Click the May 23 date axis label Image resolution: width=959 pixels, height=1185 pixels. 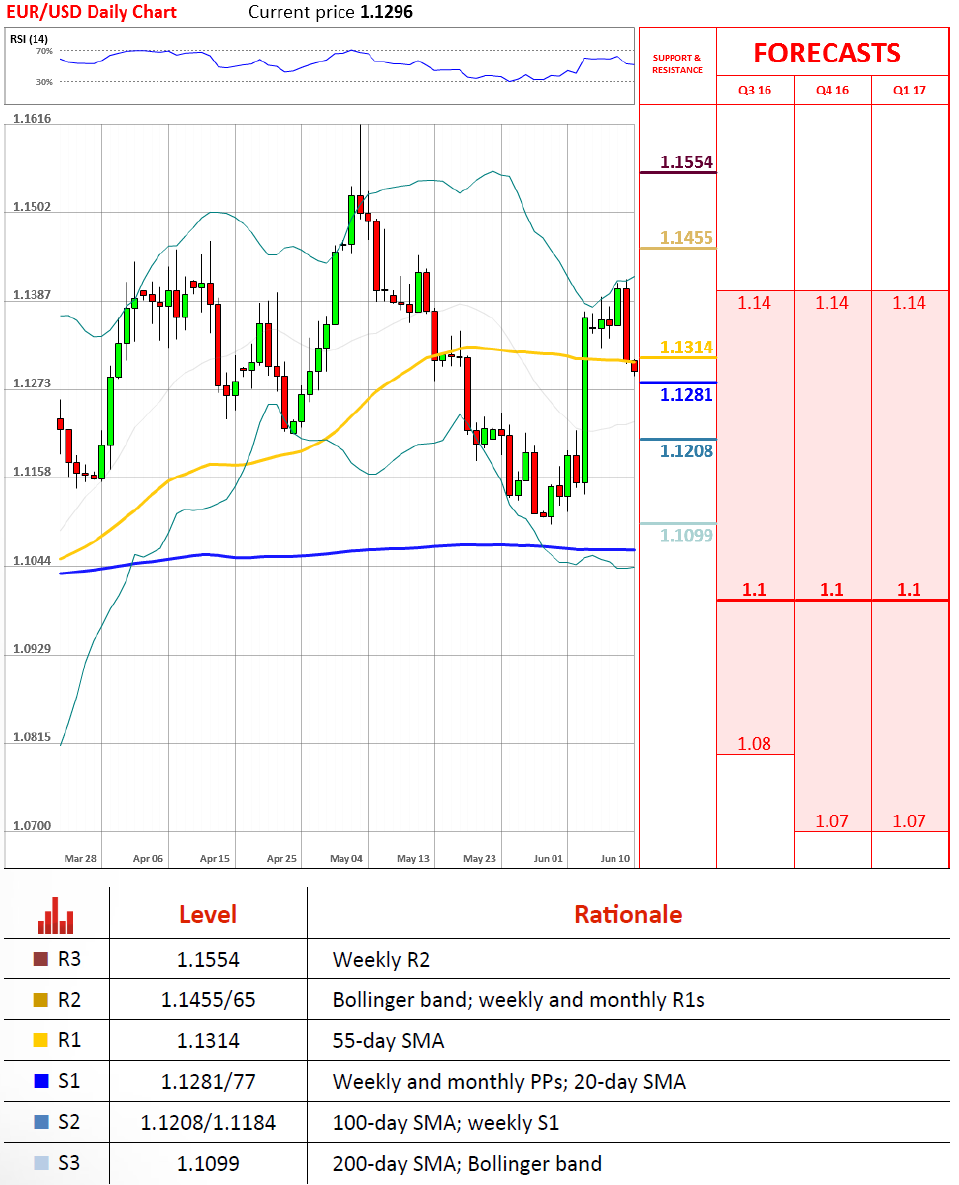[480, 859]
